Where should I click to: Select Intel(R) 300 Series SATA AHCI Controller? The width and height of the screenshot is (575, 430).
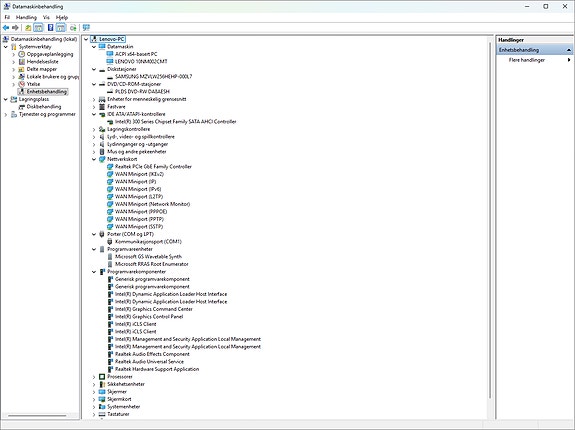pos(176,122)
